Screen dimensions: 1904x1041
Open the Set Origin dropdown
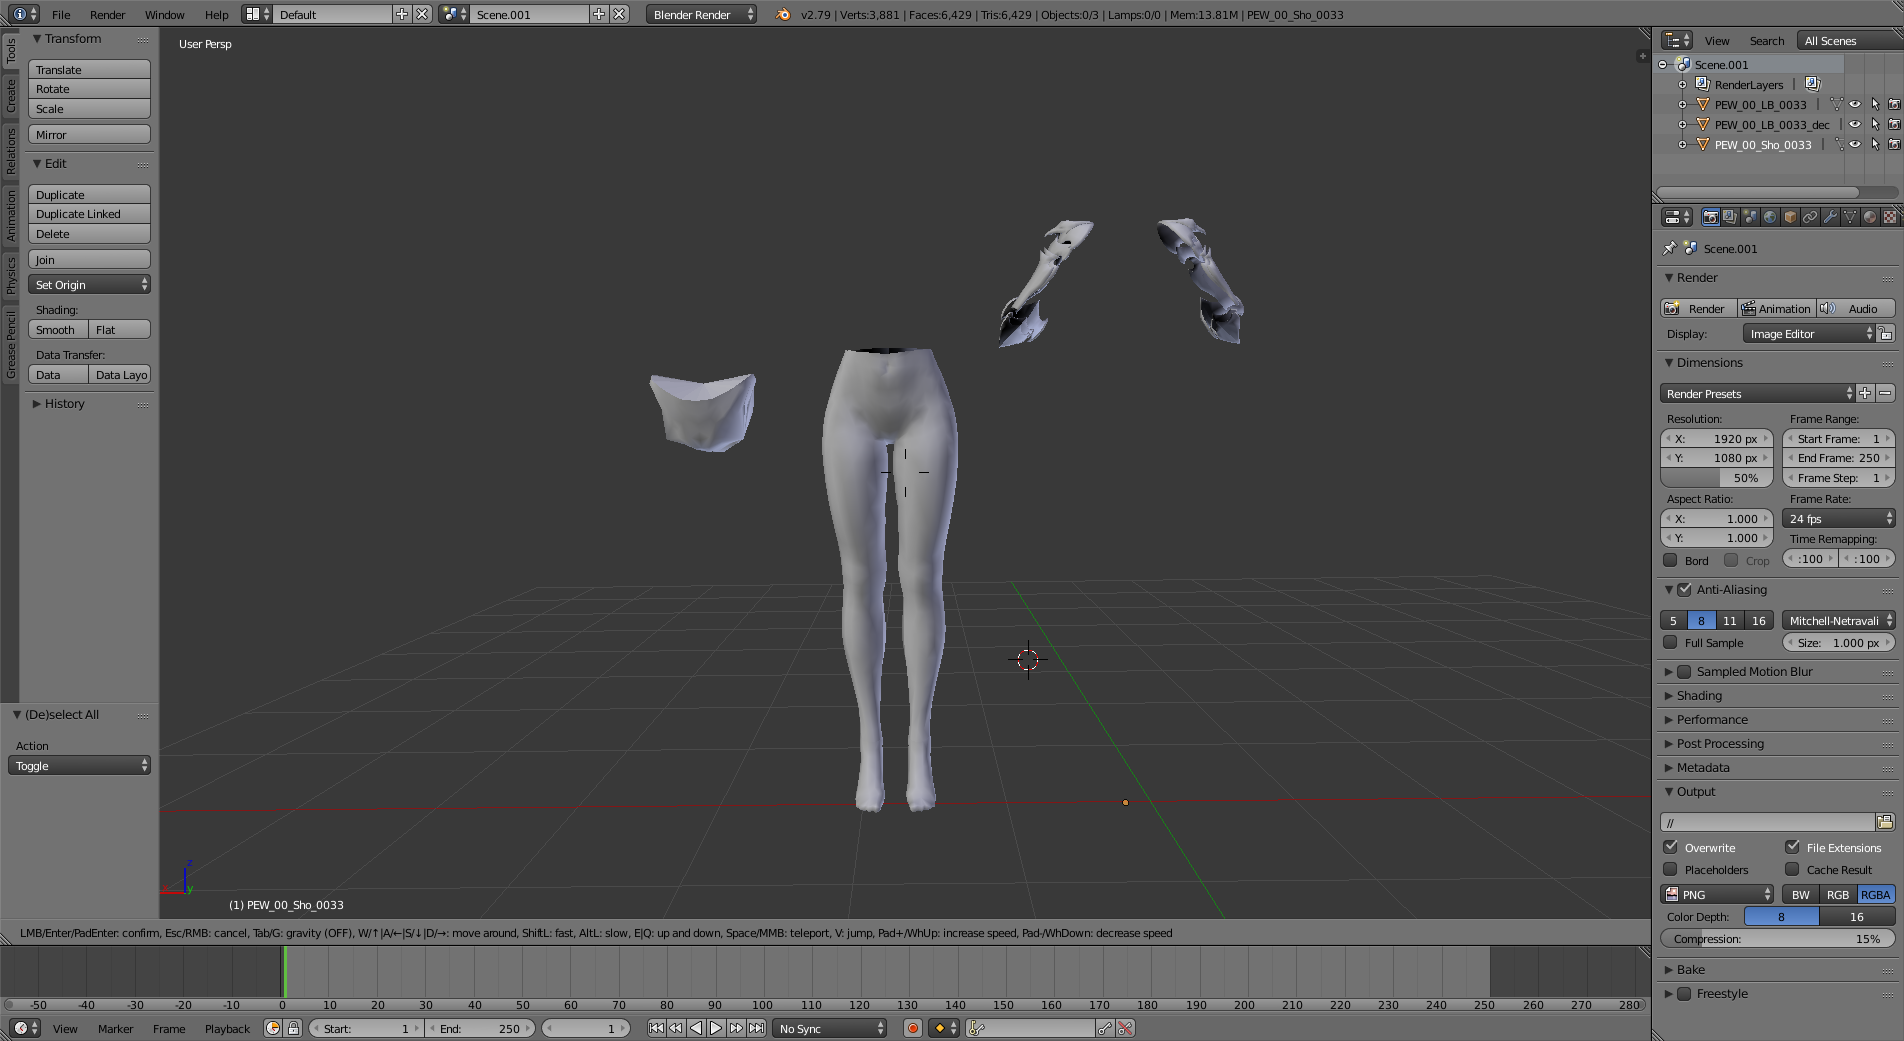89,285
